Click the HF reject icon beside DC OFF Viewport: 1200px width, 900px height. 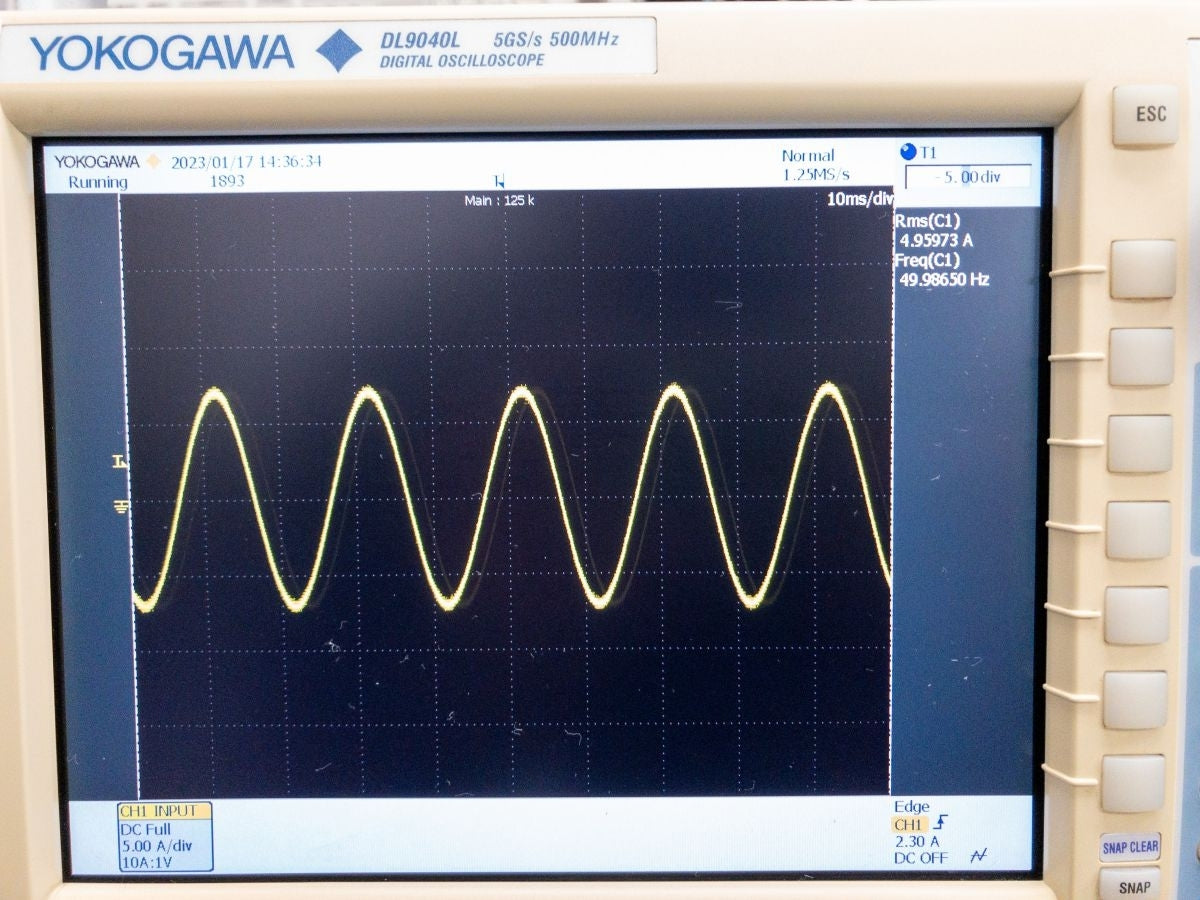978,856
